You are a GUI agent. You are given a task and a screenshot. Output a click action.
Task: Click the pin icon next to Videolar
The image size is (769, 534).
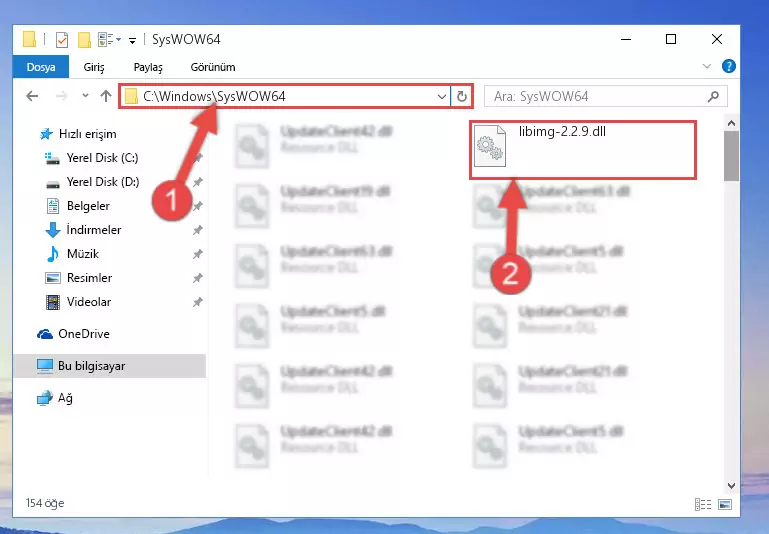tap(198, 302)
